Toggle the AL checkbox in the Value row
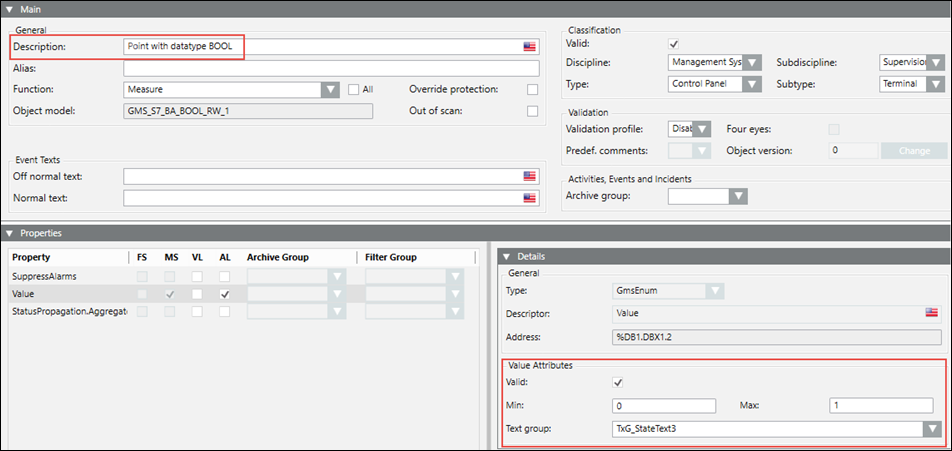The width and height of the screenshot is (952, 451). coord(225,294)
